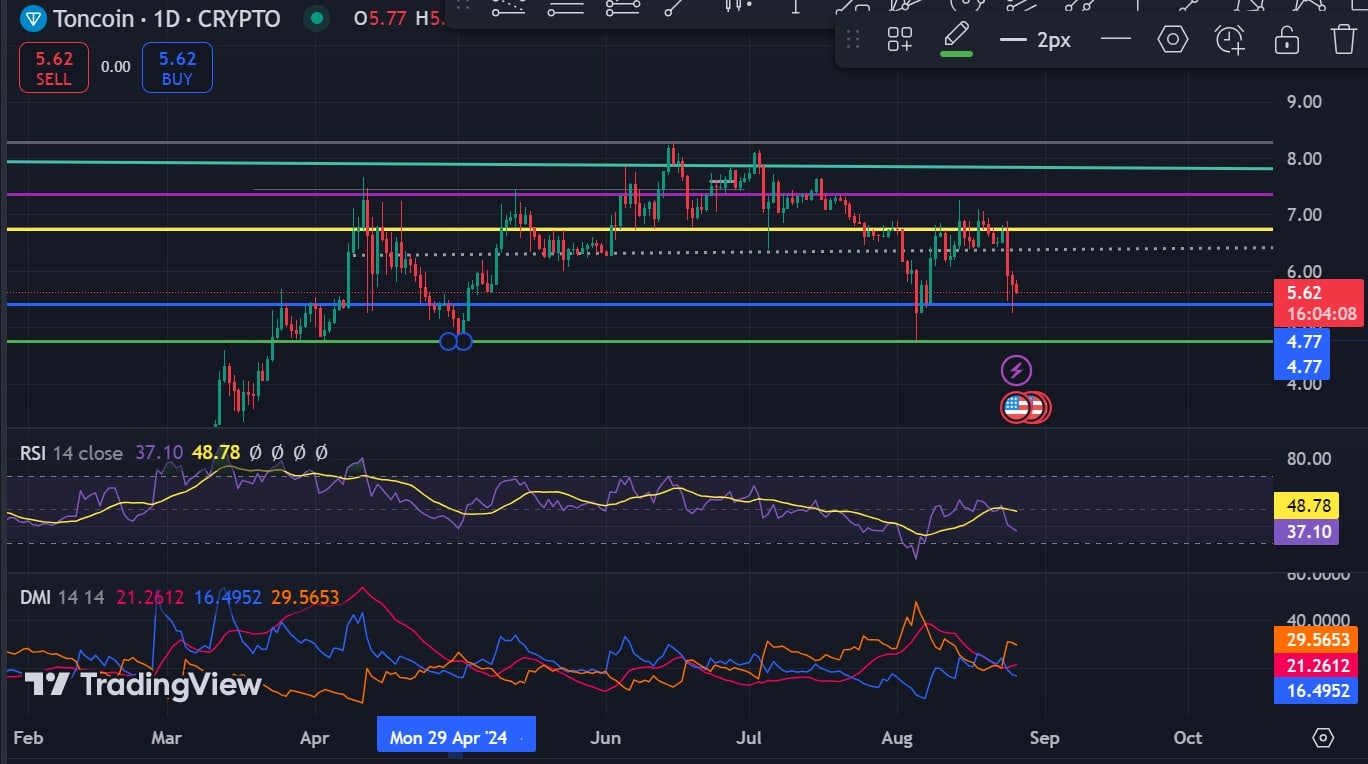The height and width of the screenshot is (764, 1368).
Task: Click the yellow 48.78 value in RSI legend
Action: point(216,453)
